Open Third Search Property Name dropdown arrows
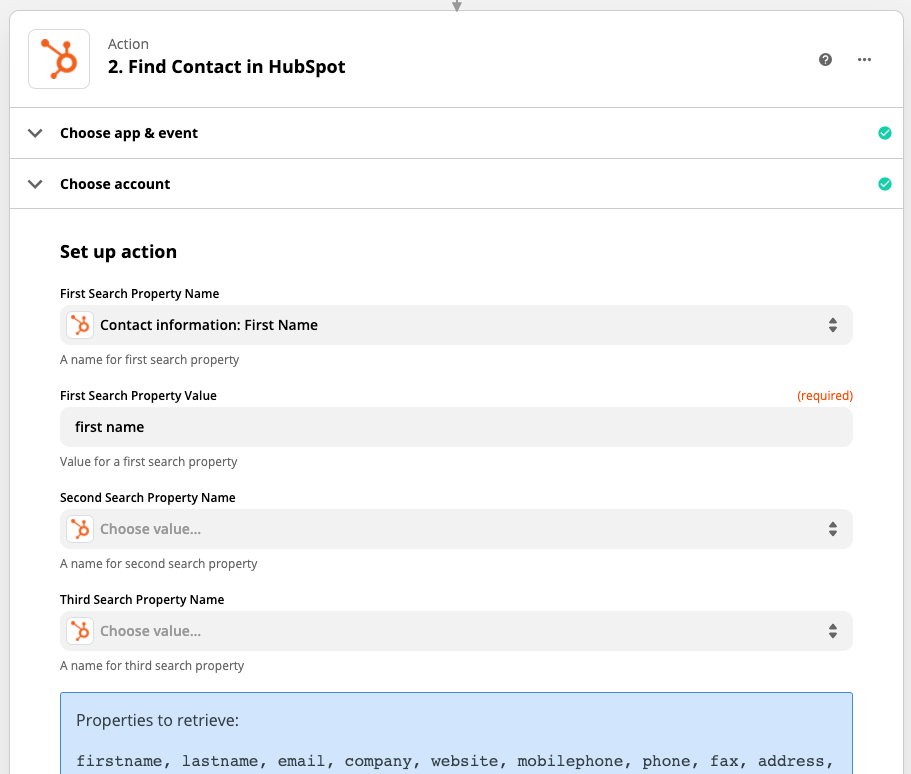Screen dimensions: 911x774 (x=833, y=631)
